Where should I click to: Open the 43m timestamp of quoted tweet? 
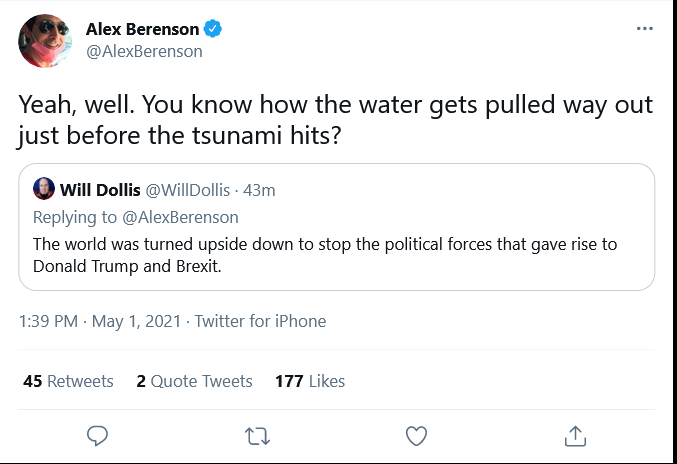[x=259, y=190]
